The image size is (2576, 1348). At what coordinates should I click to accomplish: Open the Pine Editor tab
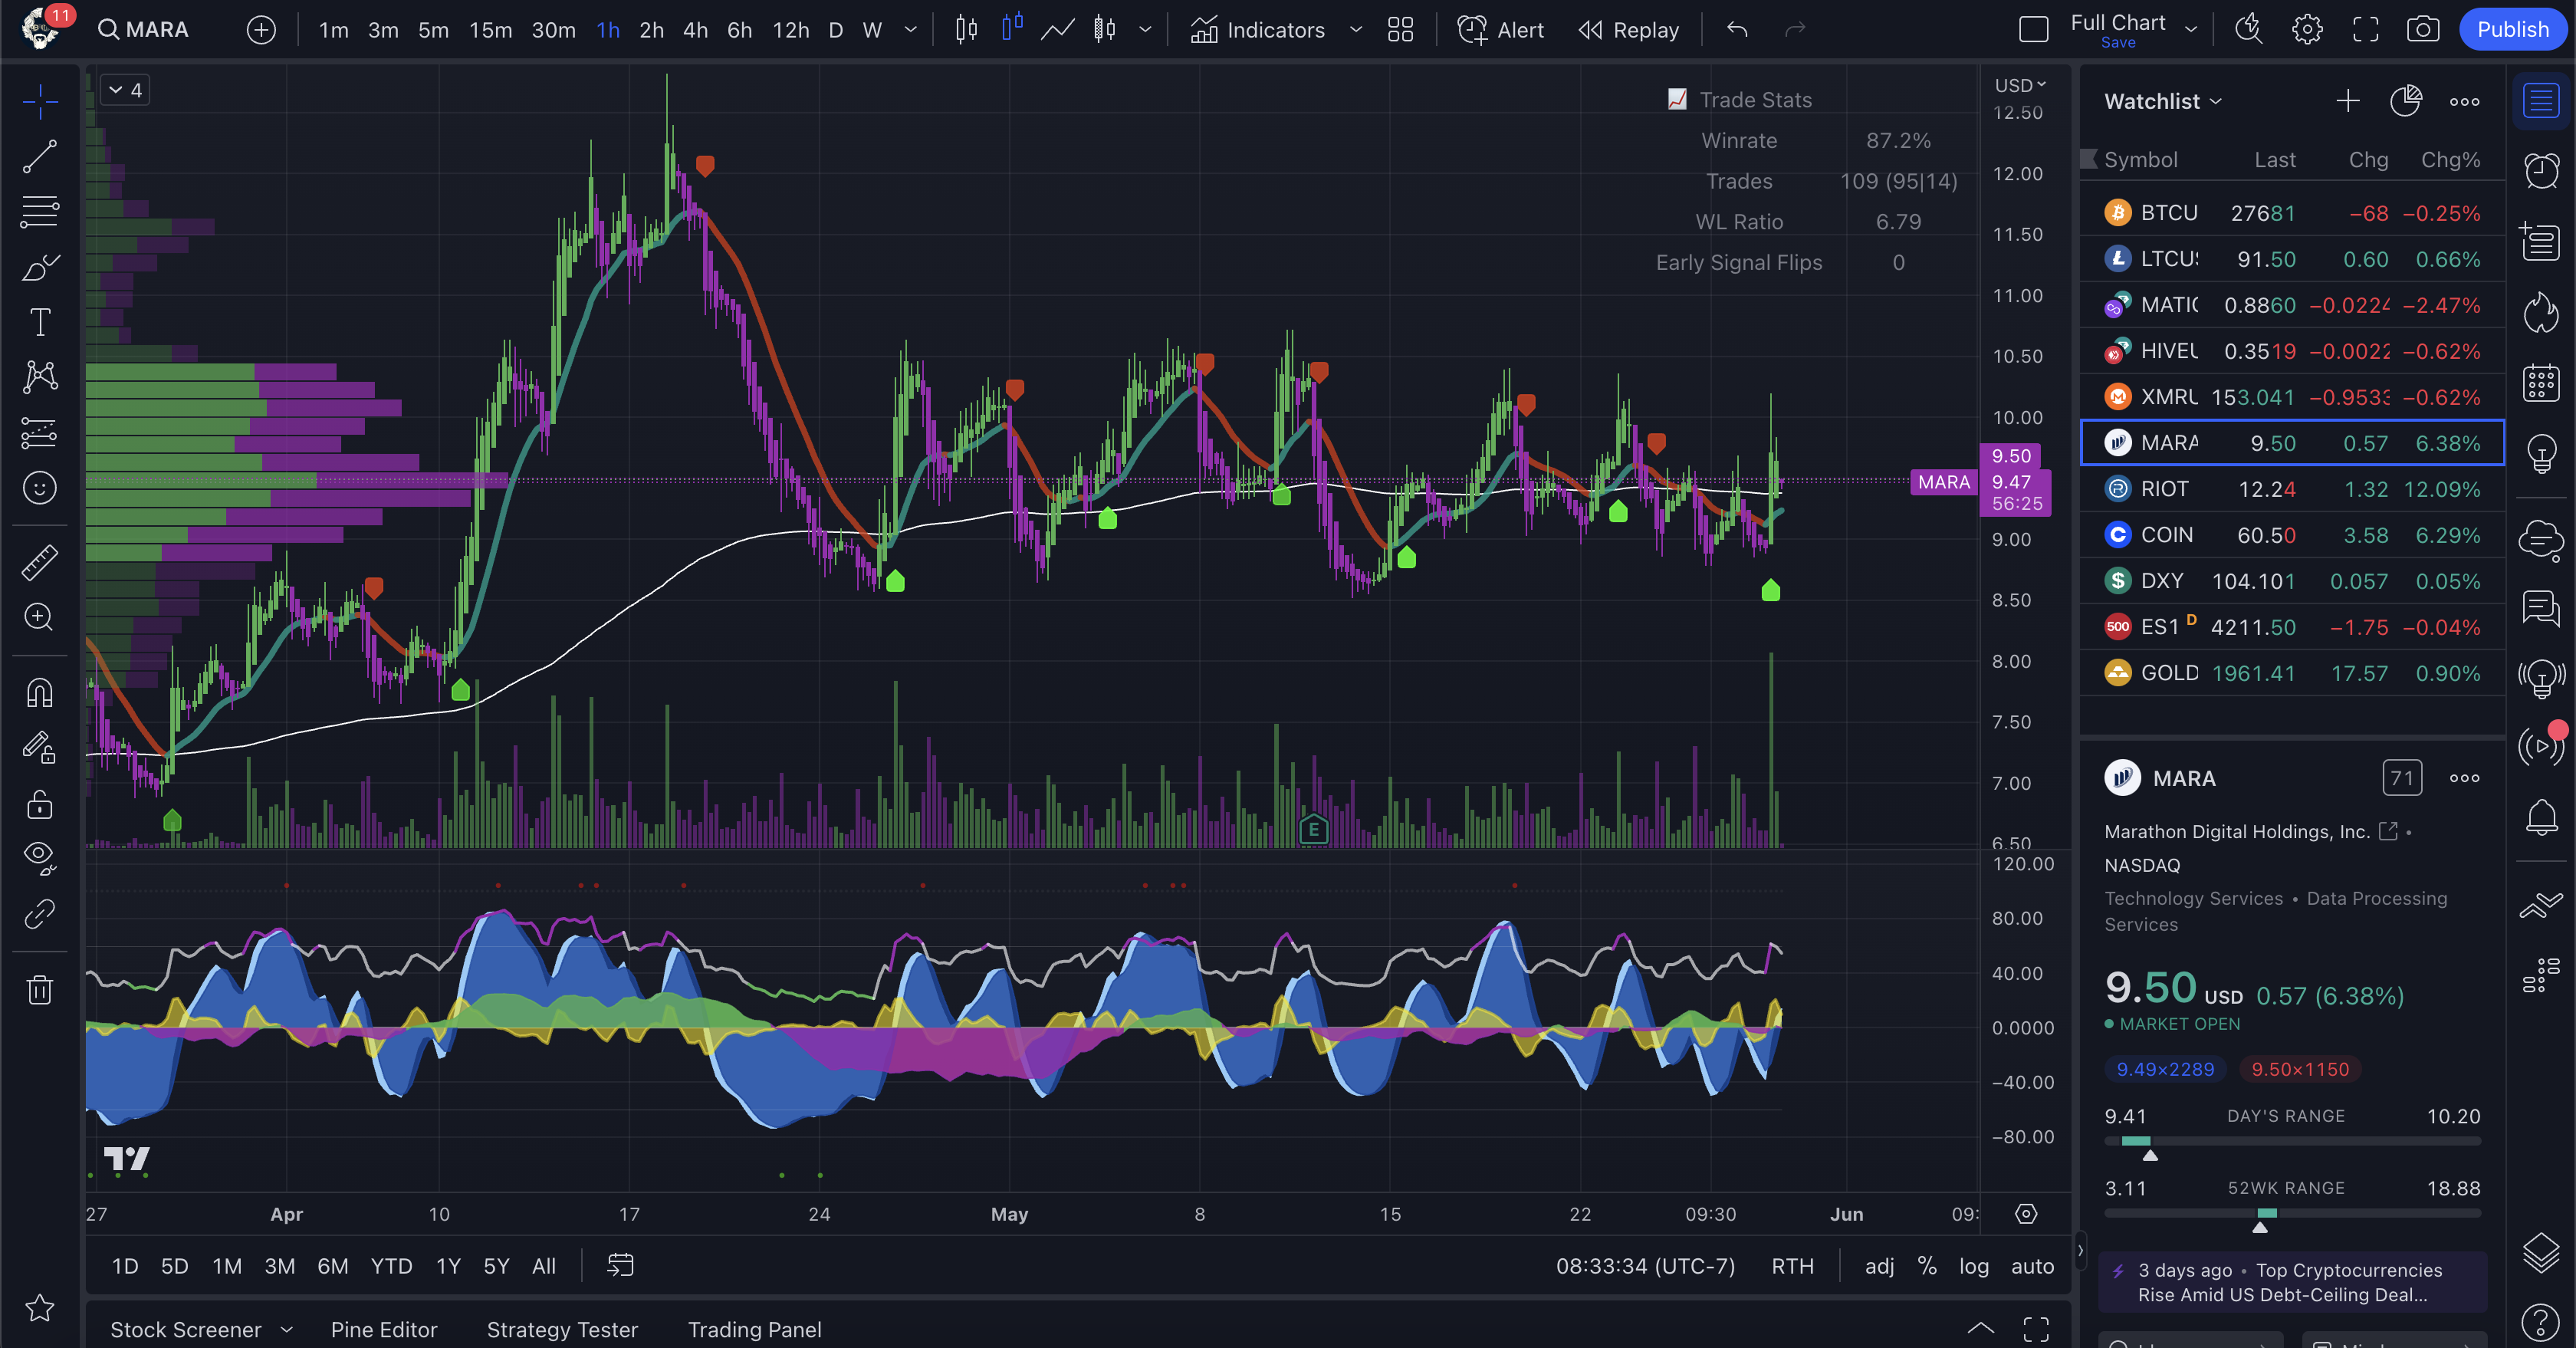click(x=384, y=1329)
